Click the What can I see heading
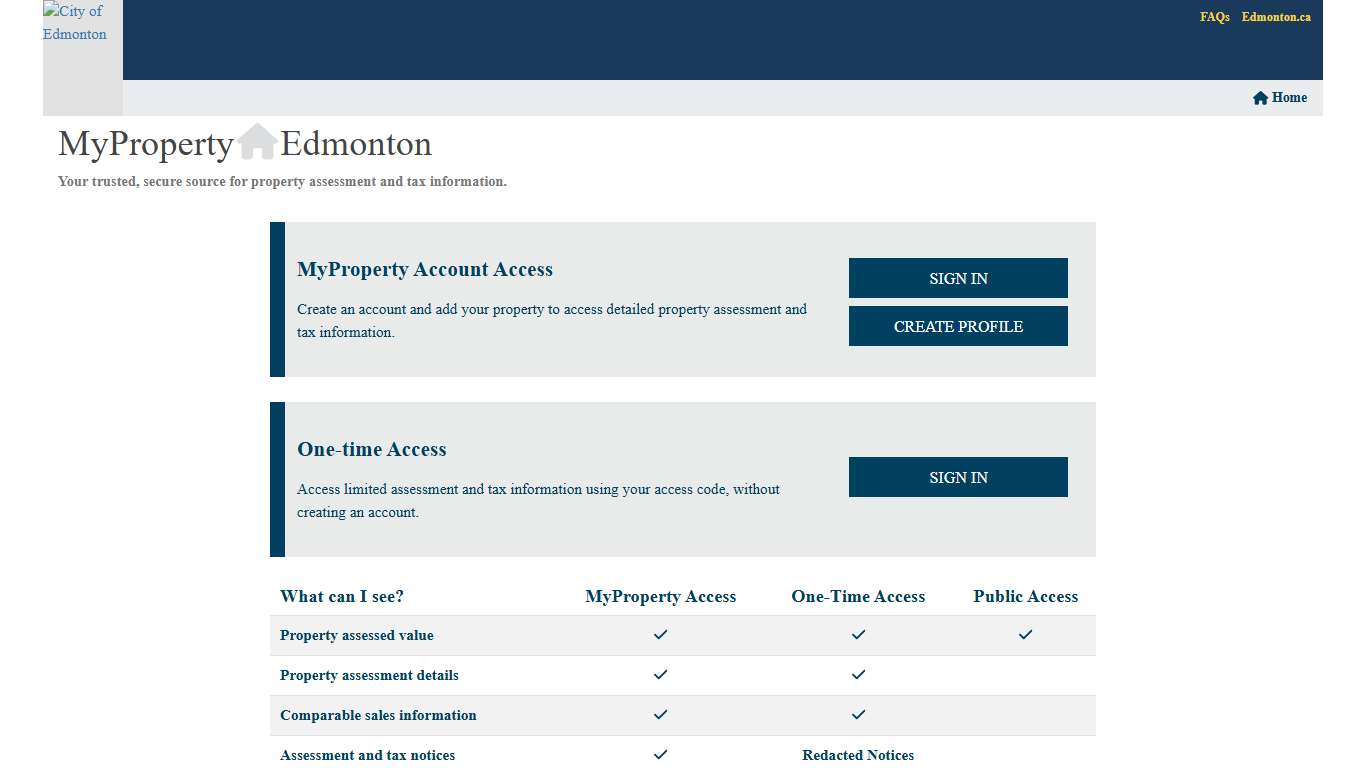1366x768 pixels. [x=341, y=596]
